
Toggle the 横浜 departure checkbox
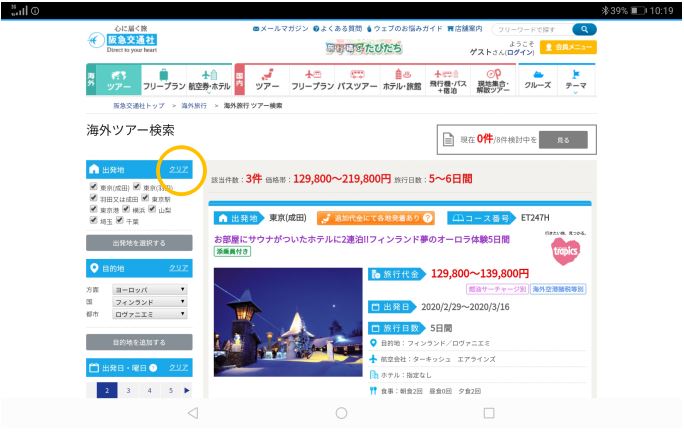coord(127,210)
